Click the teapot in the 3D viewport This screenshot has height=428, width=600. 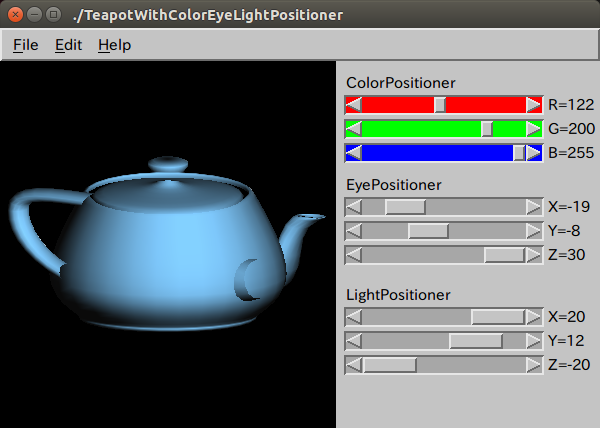tap(167, 244)
